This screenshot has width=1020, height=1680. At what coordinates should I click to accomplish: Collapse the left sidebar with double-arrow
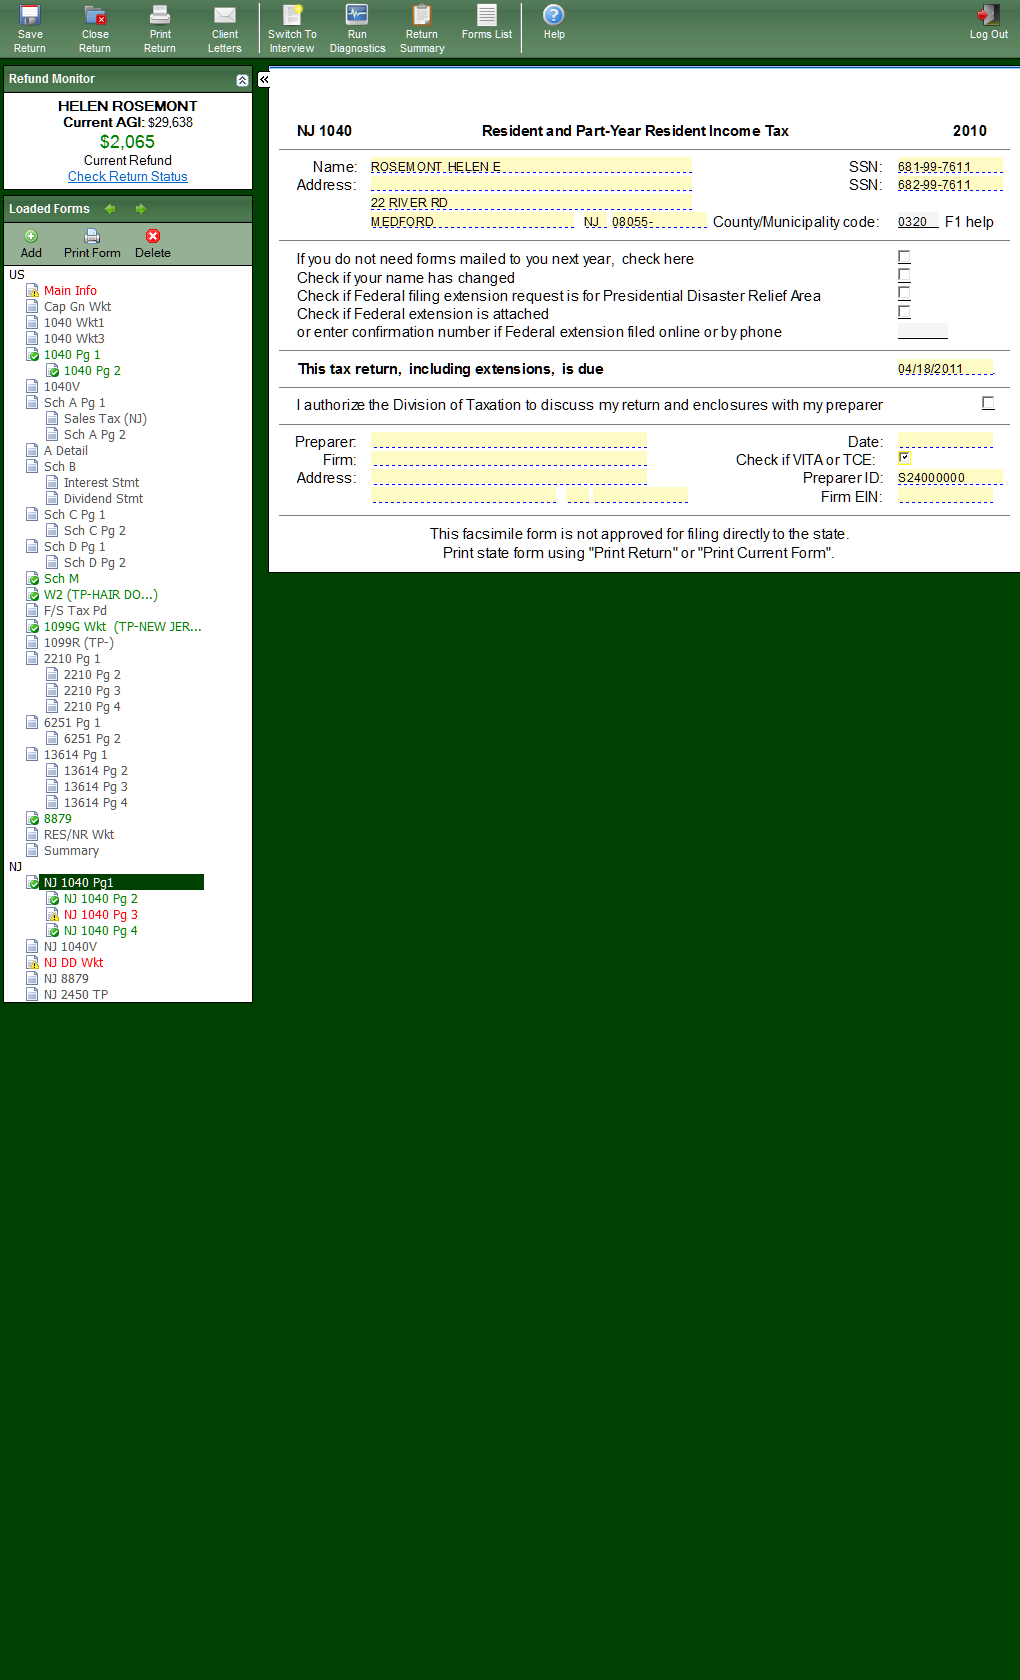(264, 79)
